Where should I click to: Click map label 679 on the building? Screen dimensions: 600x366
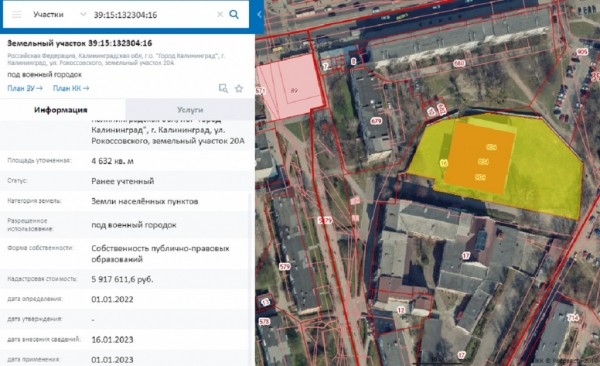click(x=376, y=121)
